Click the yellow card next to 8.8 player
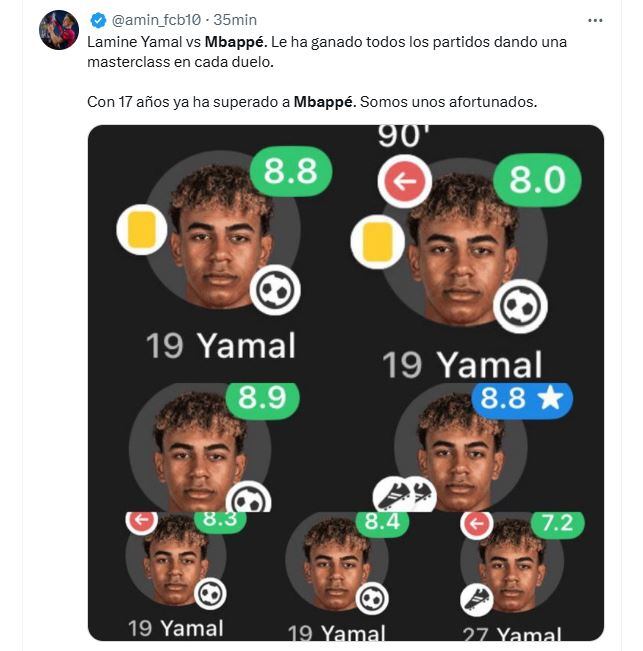The width and height of the screenshot is (643, 651). click(x=142, y=229)
